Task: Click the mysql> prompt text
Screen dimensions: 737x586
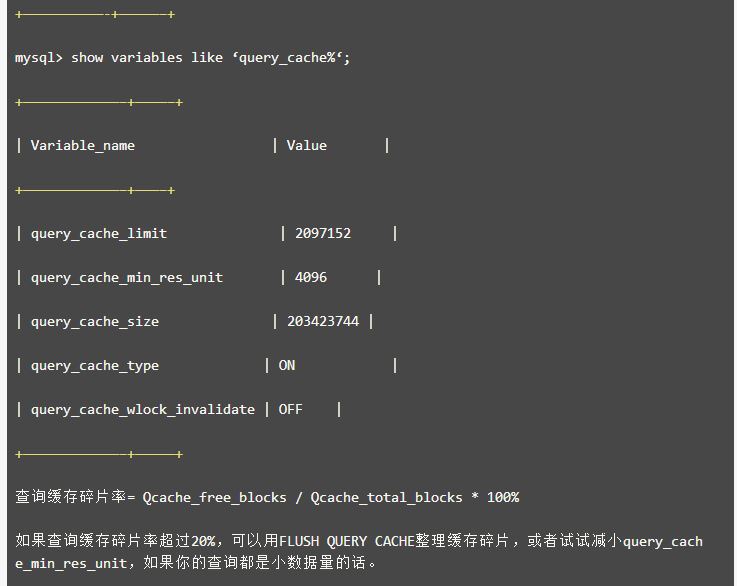Action: [x=39, y=58]
